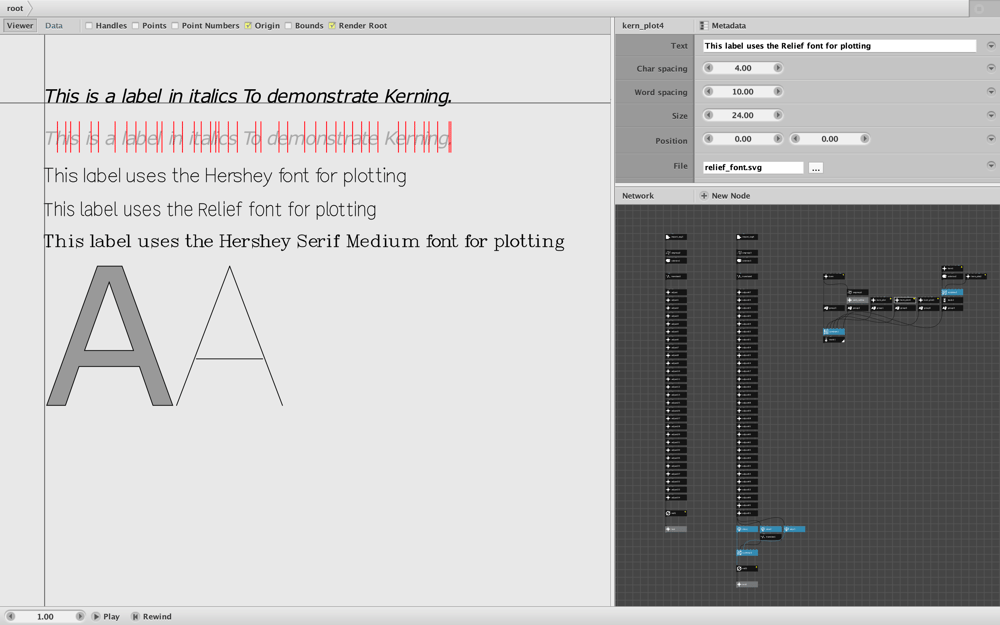Click the top-right corner window button
Viewport: 1000px width, 625px height.
click(x=980, y=8)
